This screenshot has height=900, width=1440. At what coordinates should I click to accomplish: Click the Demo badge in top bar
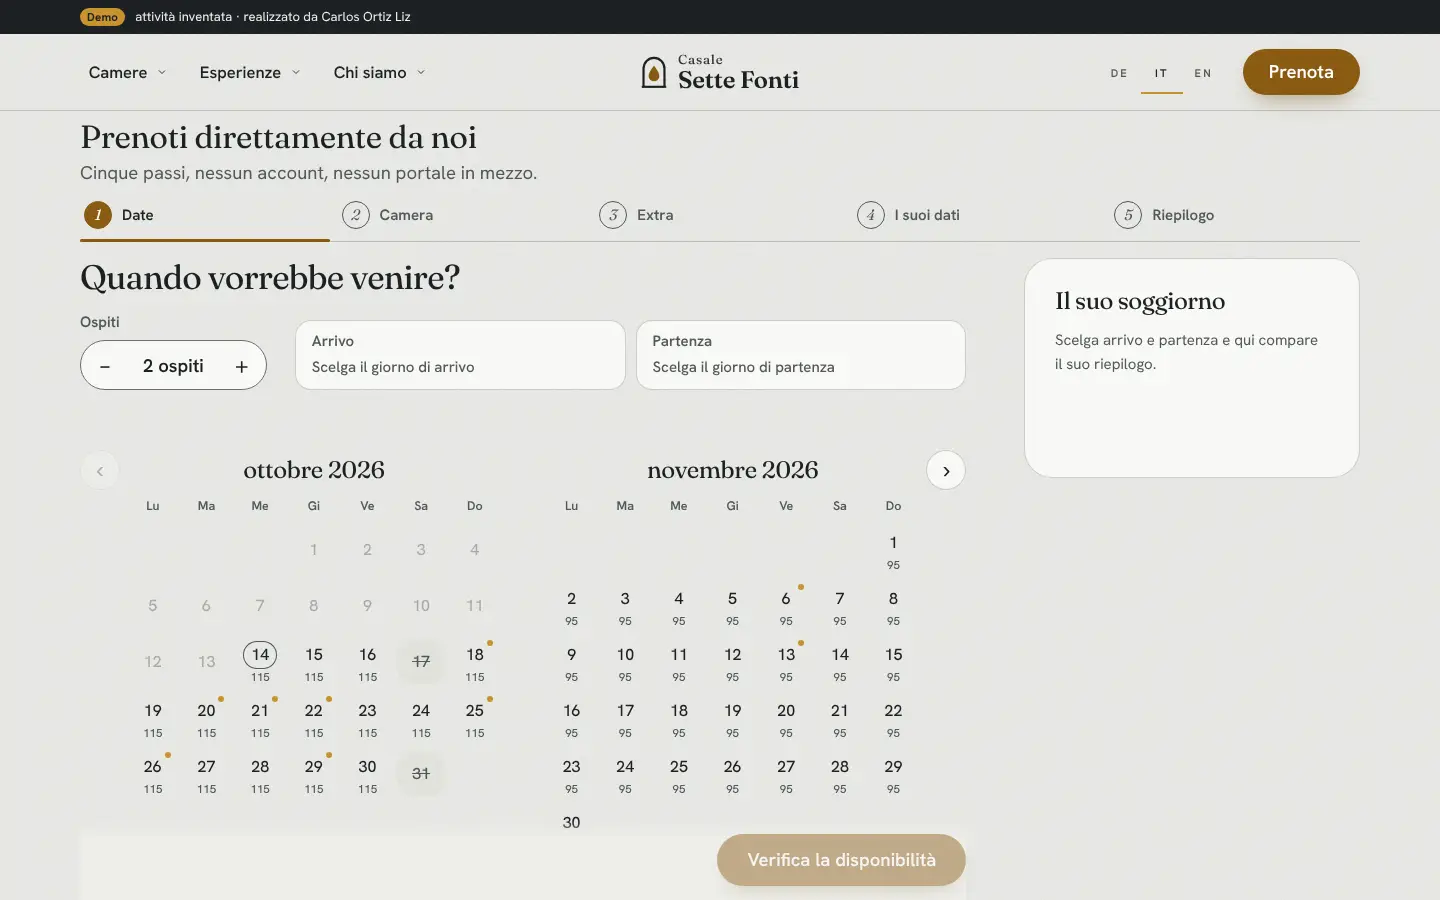click(102, 17)
